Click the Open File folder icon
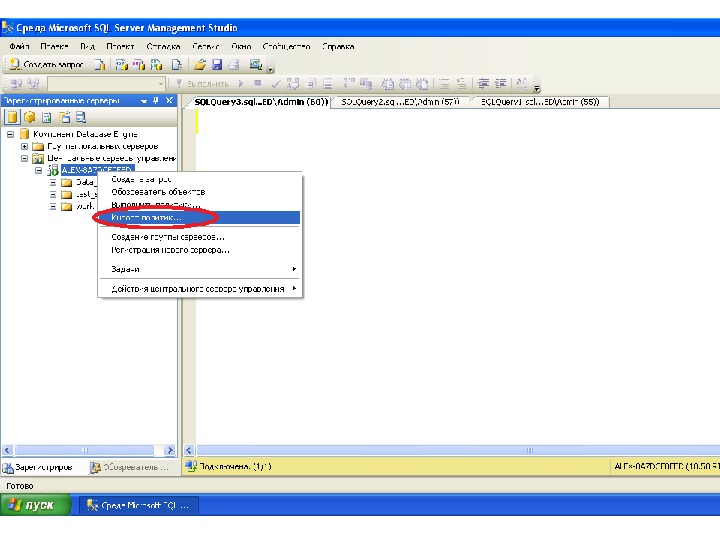 200,65
